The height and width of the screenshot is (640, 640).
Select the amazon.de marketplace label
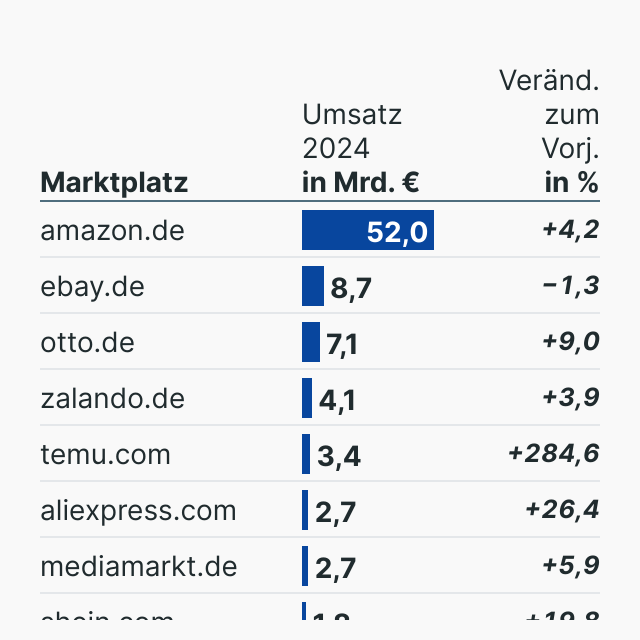click(x=112, y=231)
